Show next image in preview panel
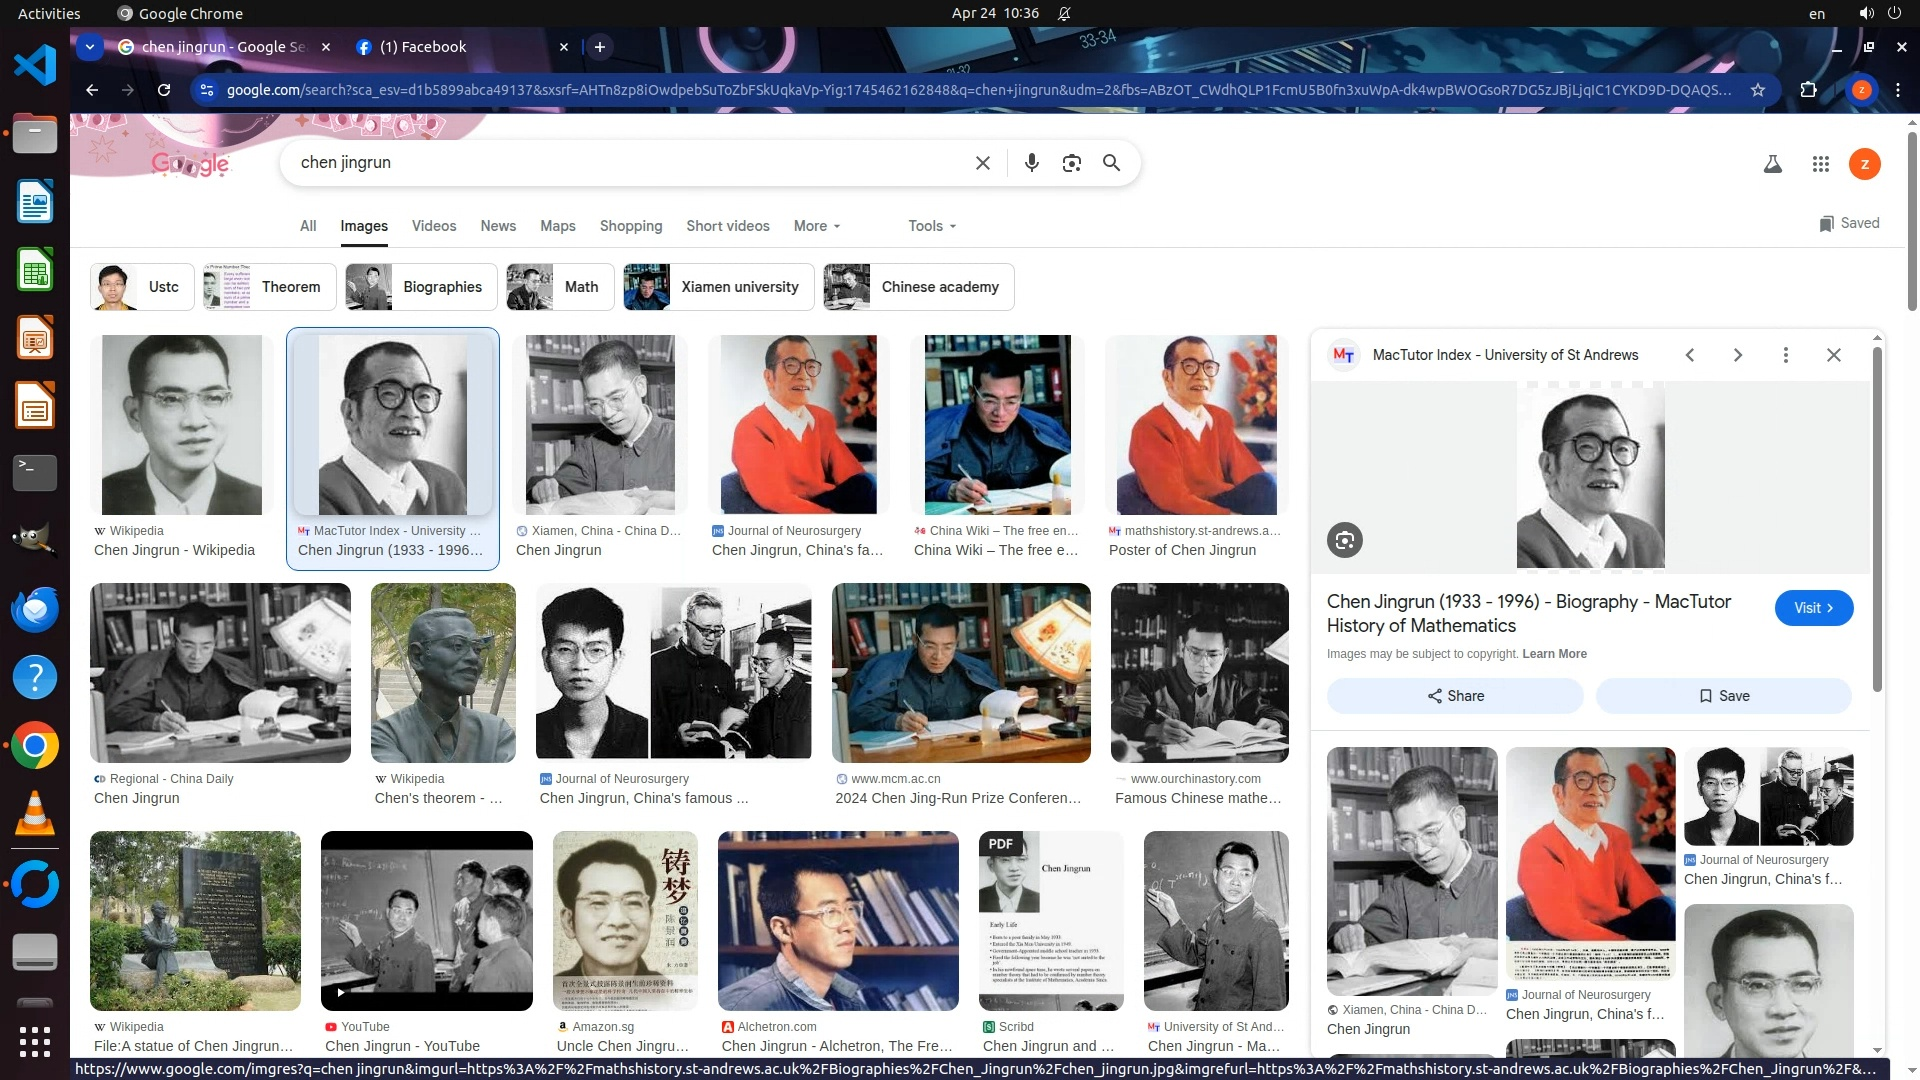This screenshot has height=1080, width=1920. [x=1737, y=355]
